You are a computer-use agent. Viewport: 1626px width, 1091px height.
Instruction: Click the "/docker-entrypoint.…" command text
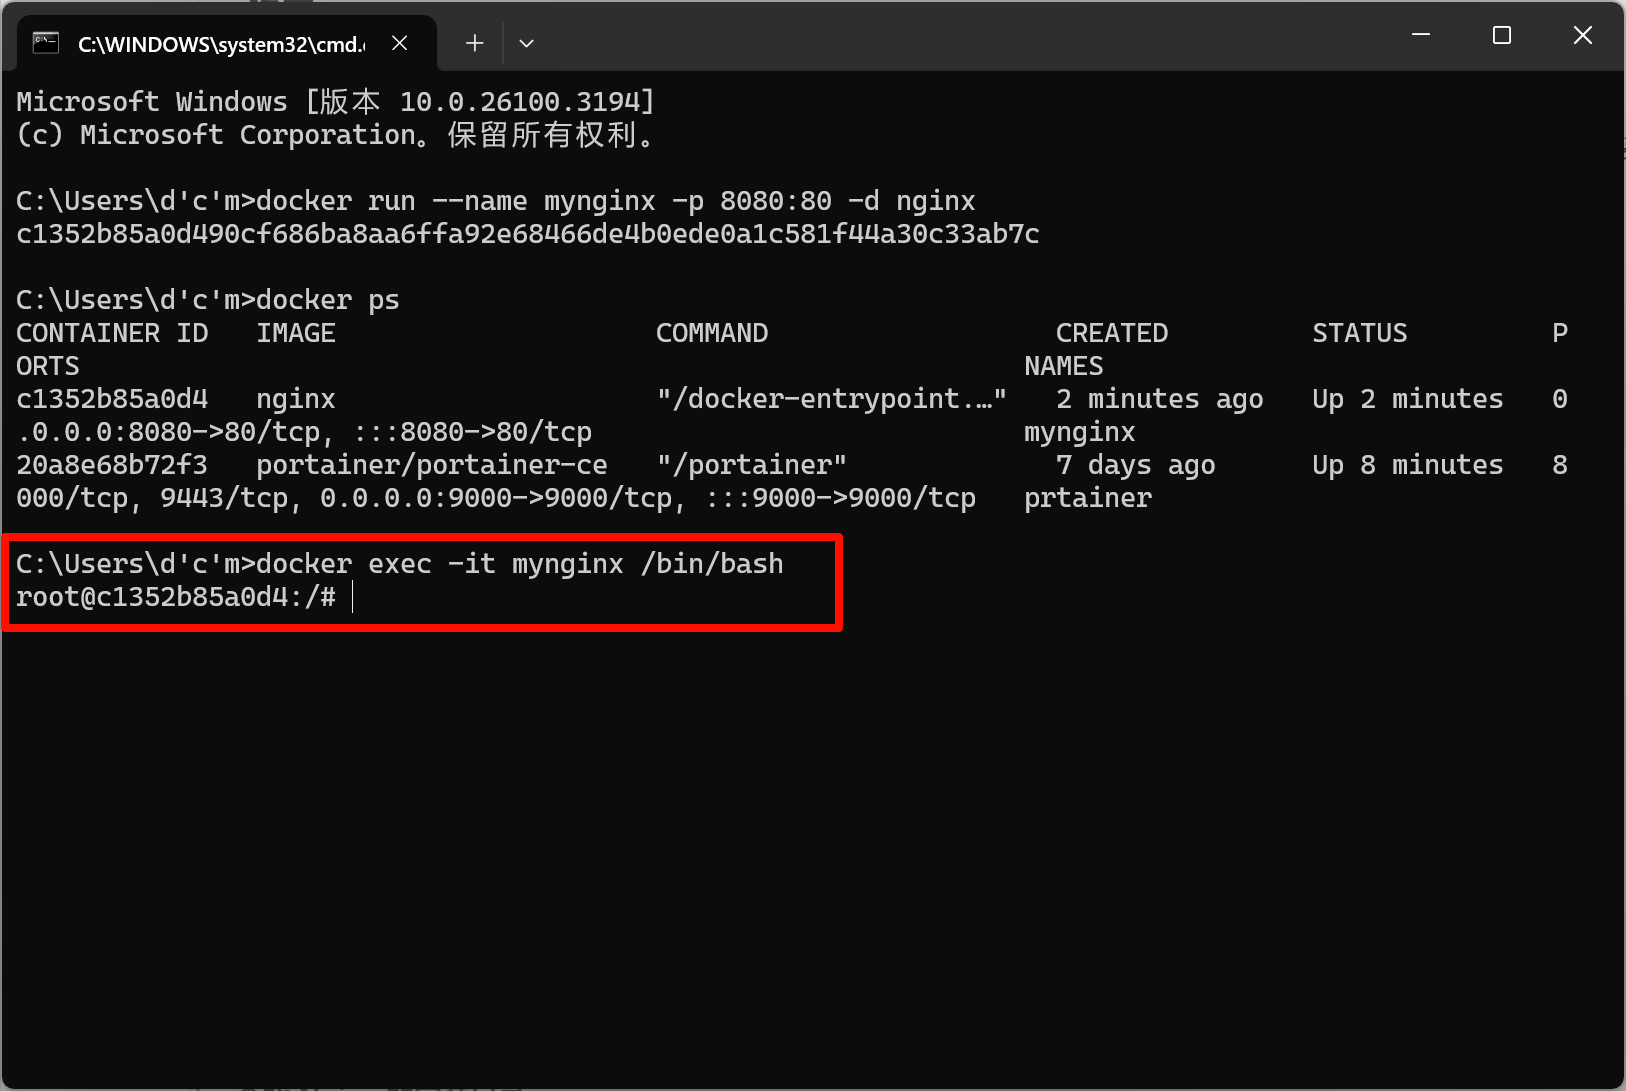point(831,399)
